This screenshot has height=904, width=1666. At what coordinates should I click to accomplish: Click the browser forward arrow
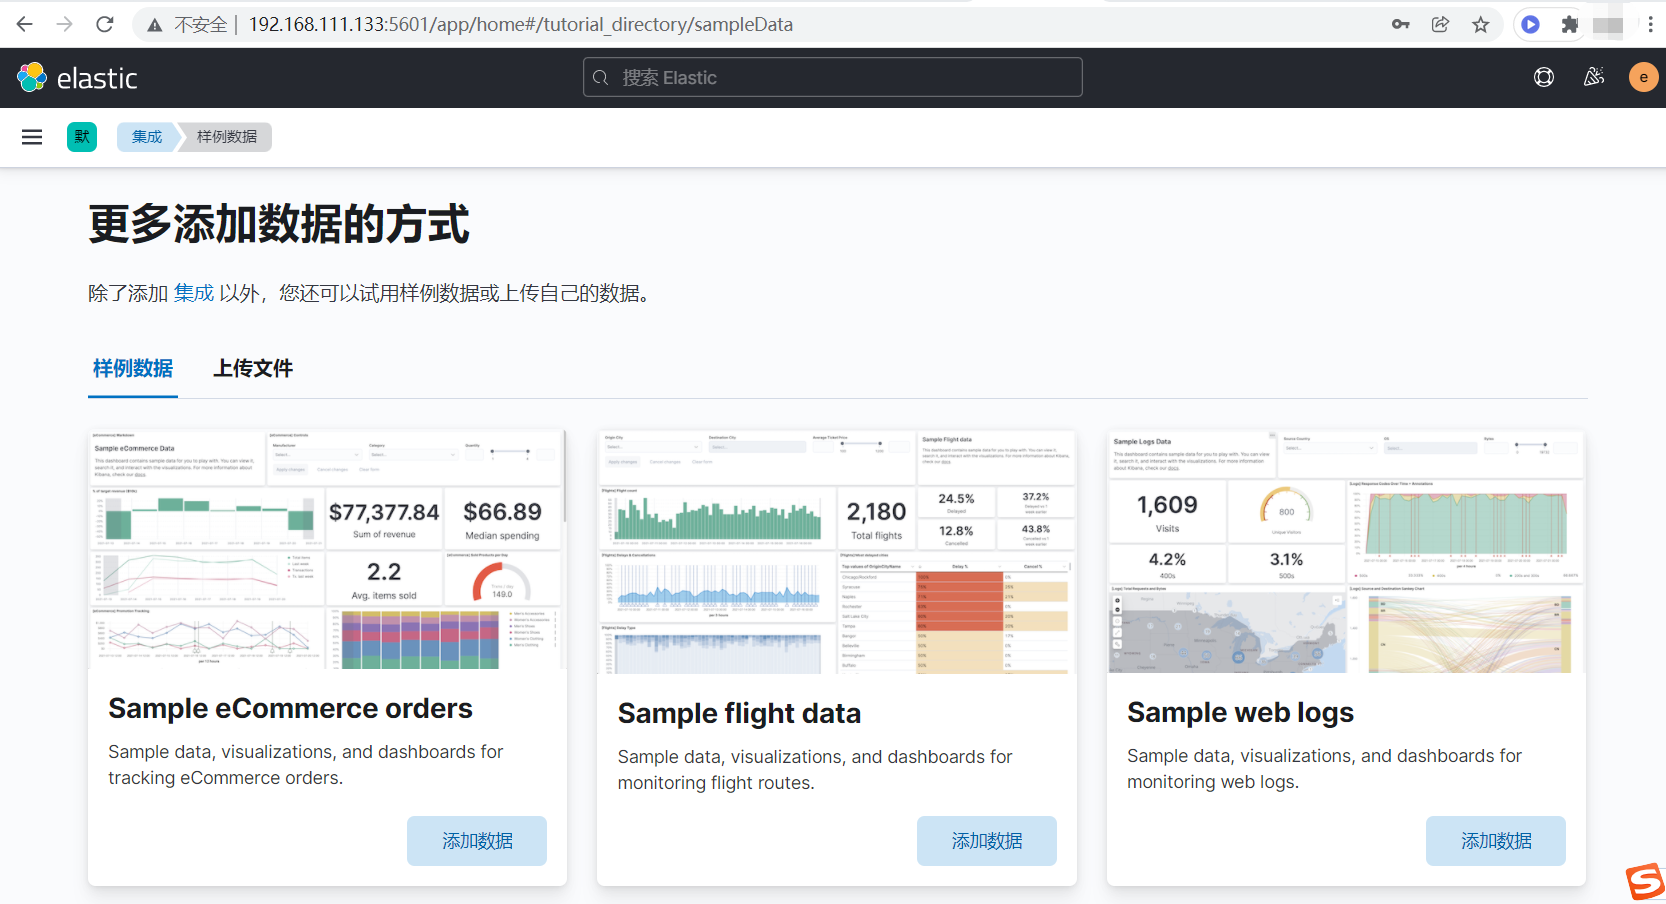[65, 24]
